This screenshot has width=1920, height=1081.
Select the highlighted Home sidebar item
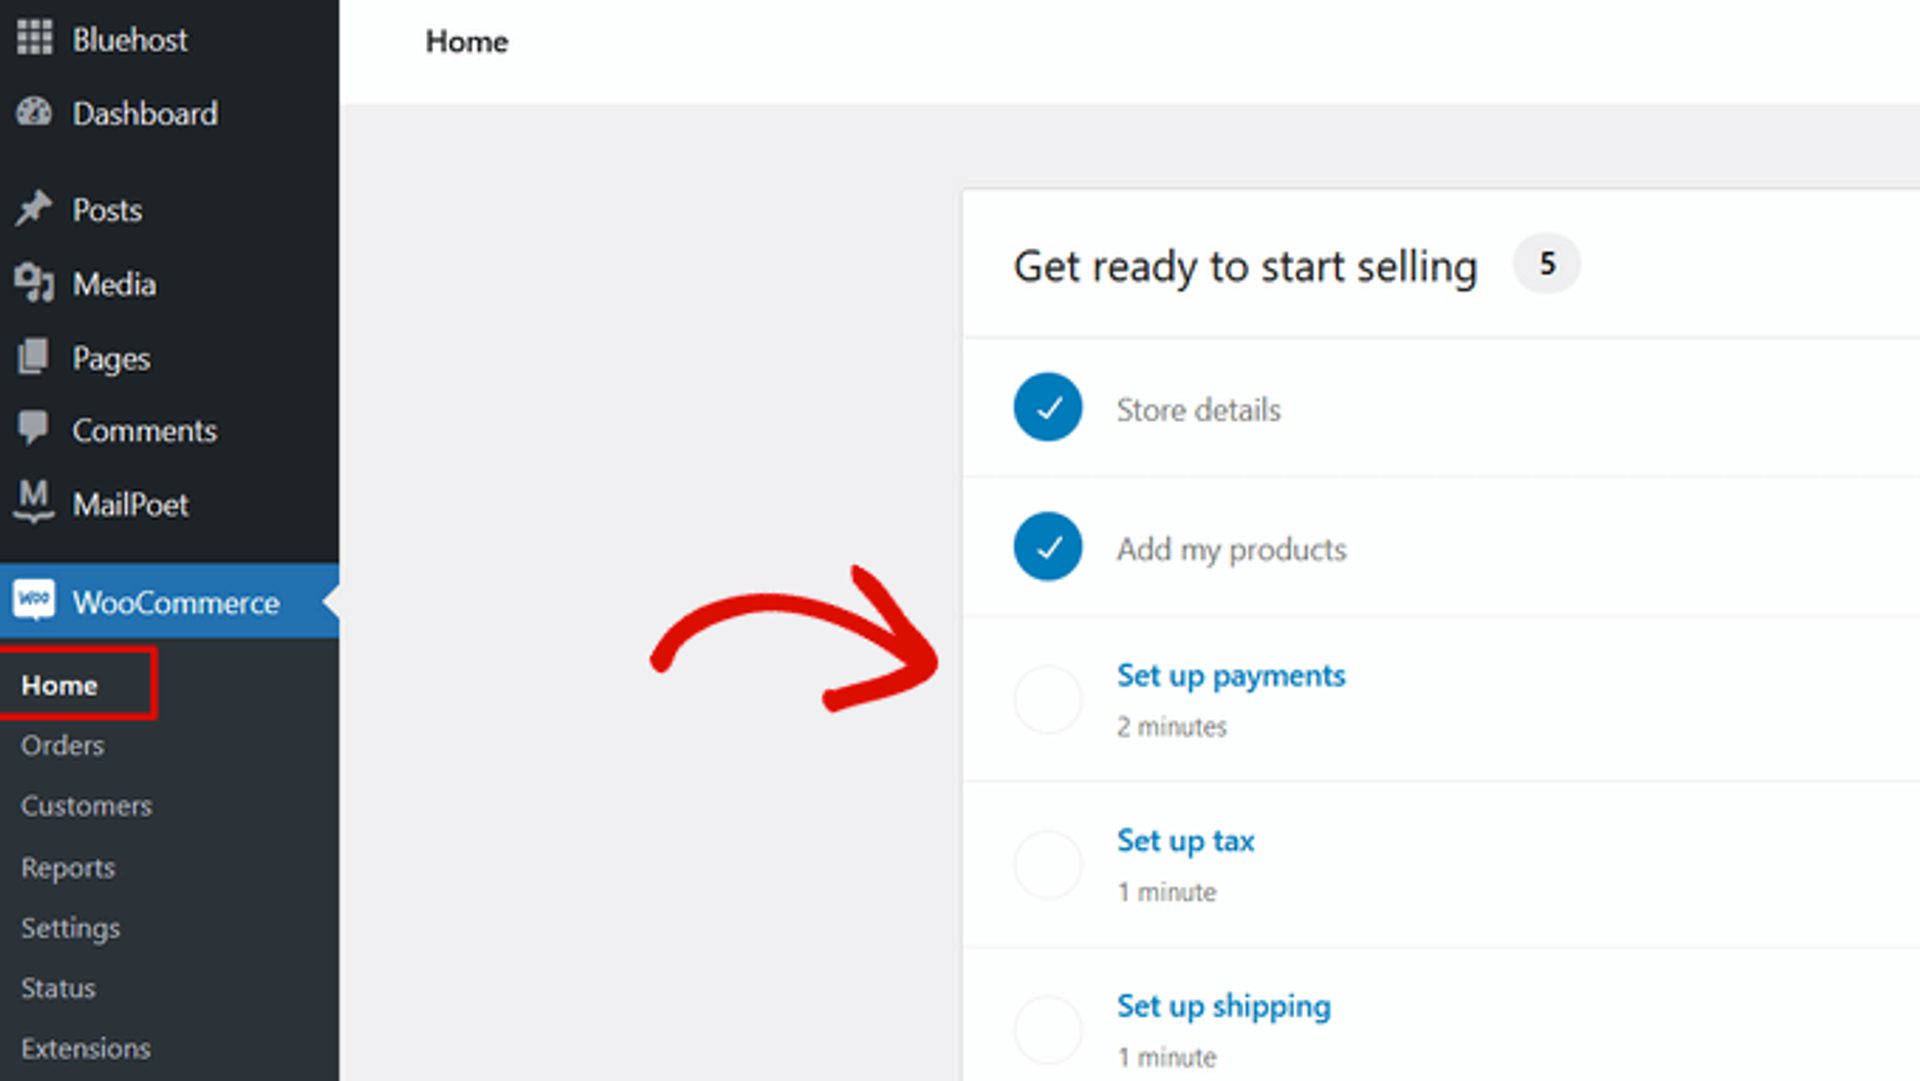point(59,684)
